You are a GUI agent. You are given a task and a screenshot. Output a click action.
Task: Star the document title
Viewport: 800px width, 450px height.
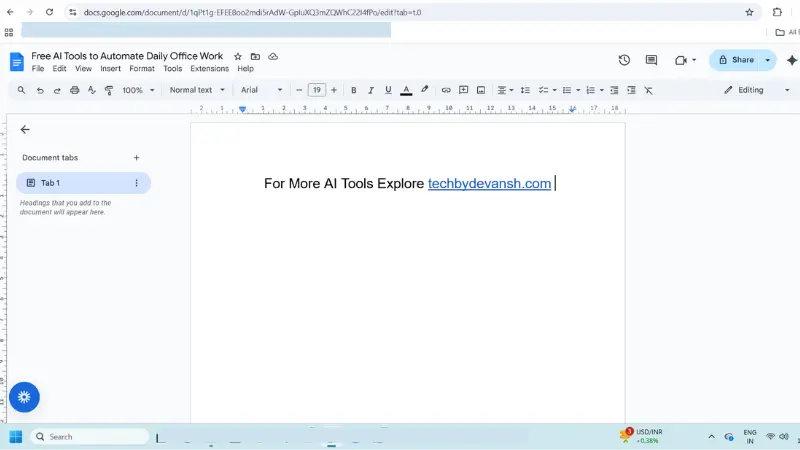[x=238, y=57]
